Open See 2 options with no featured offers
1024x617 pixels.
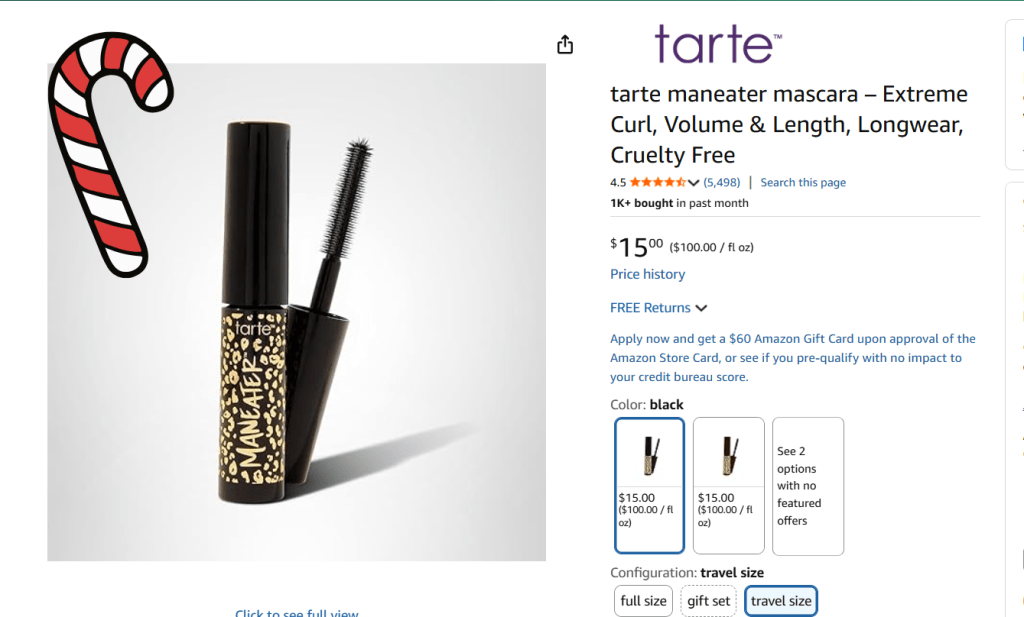point(808,486)
